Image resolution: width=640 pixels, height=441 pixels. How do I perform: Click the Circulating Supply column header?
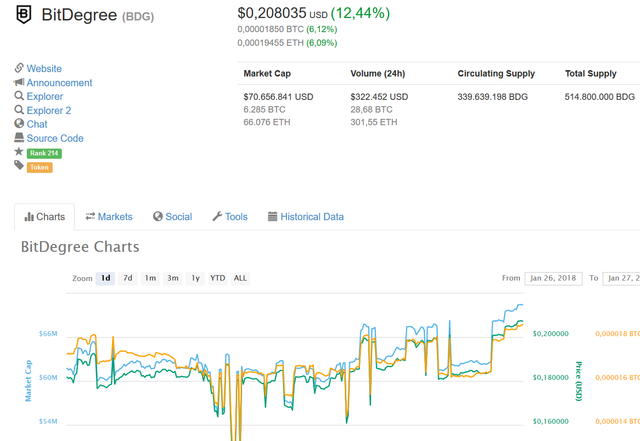pyautogui.click(x=496, y=74)
